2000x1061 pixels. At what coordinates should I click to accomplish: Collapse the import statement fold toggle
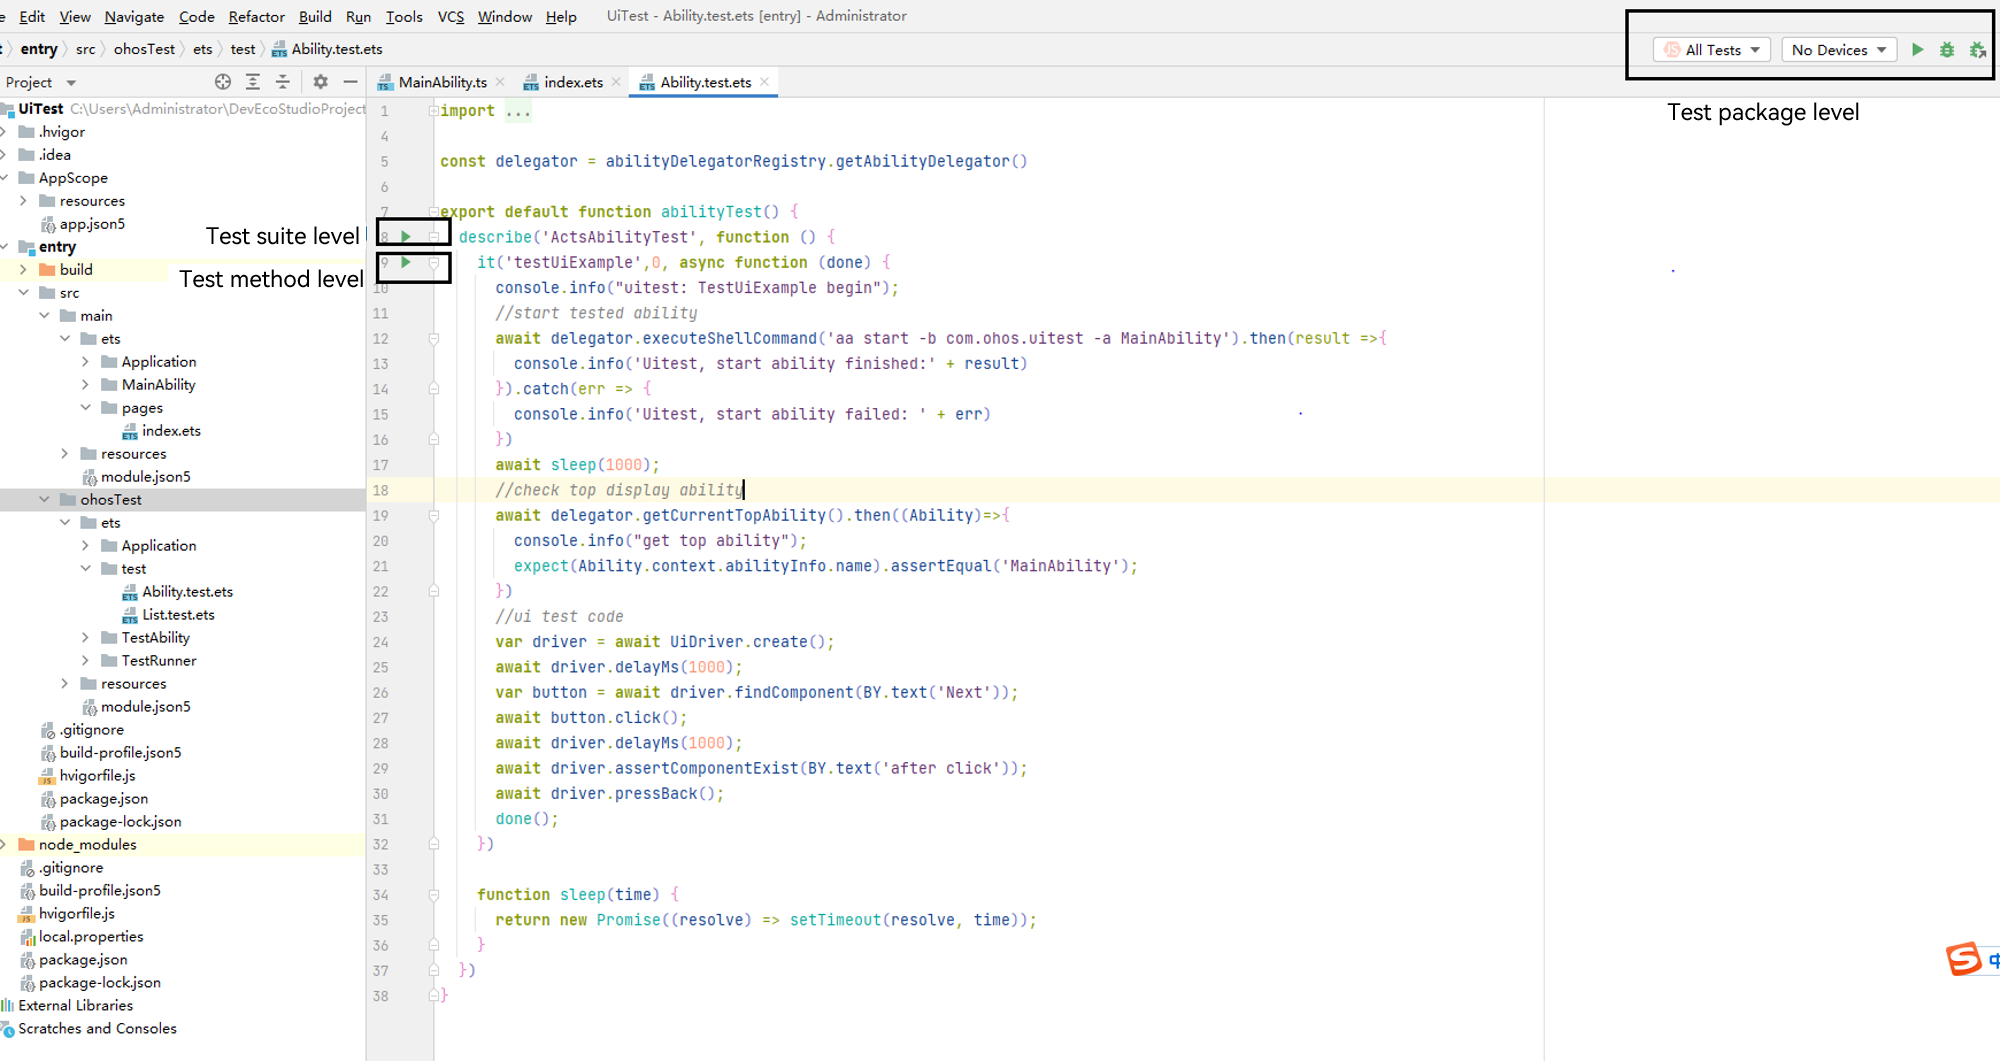(x=433, y=111)
